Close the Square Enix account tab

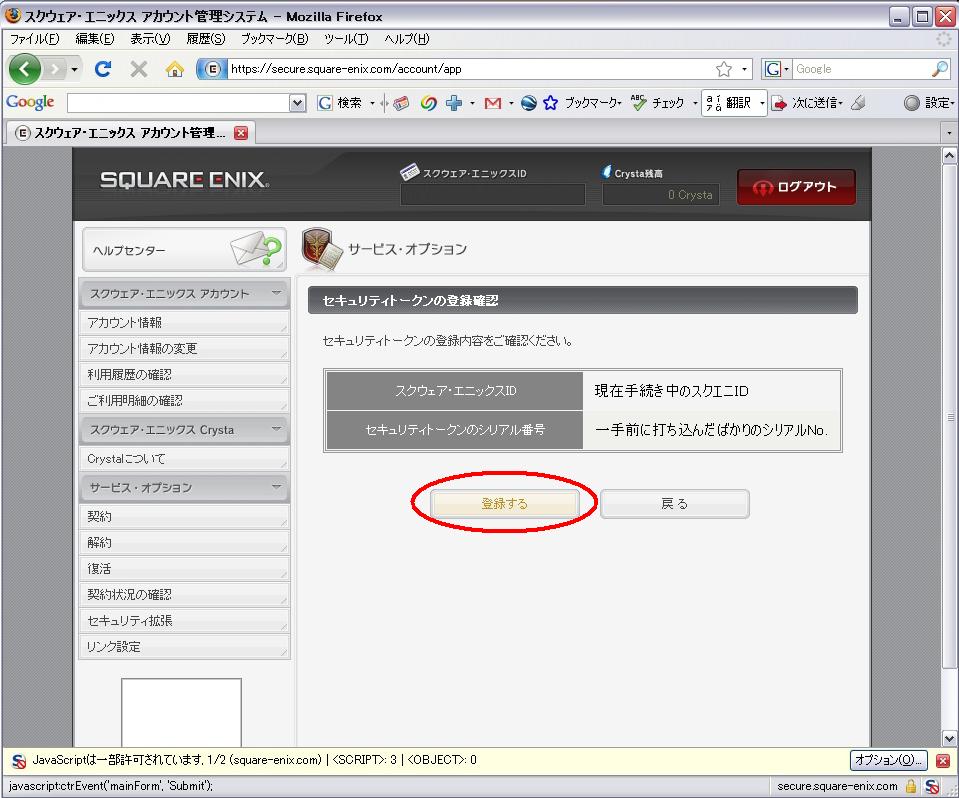(241, 133)
